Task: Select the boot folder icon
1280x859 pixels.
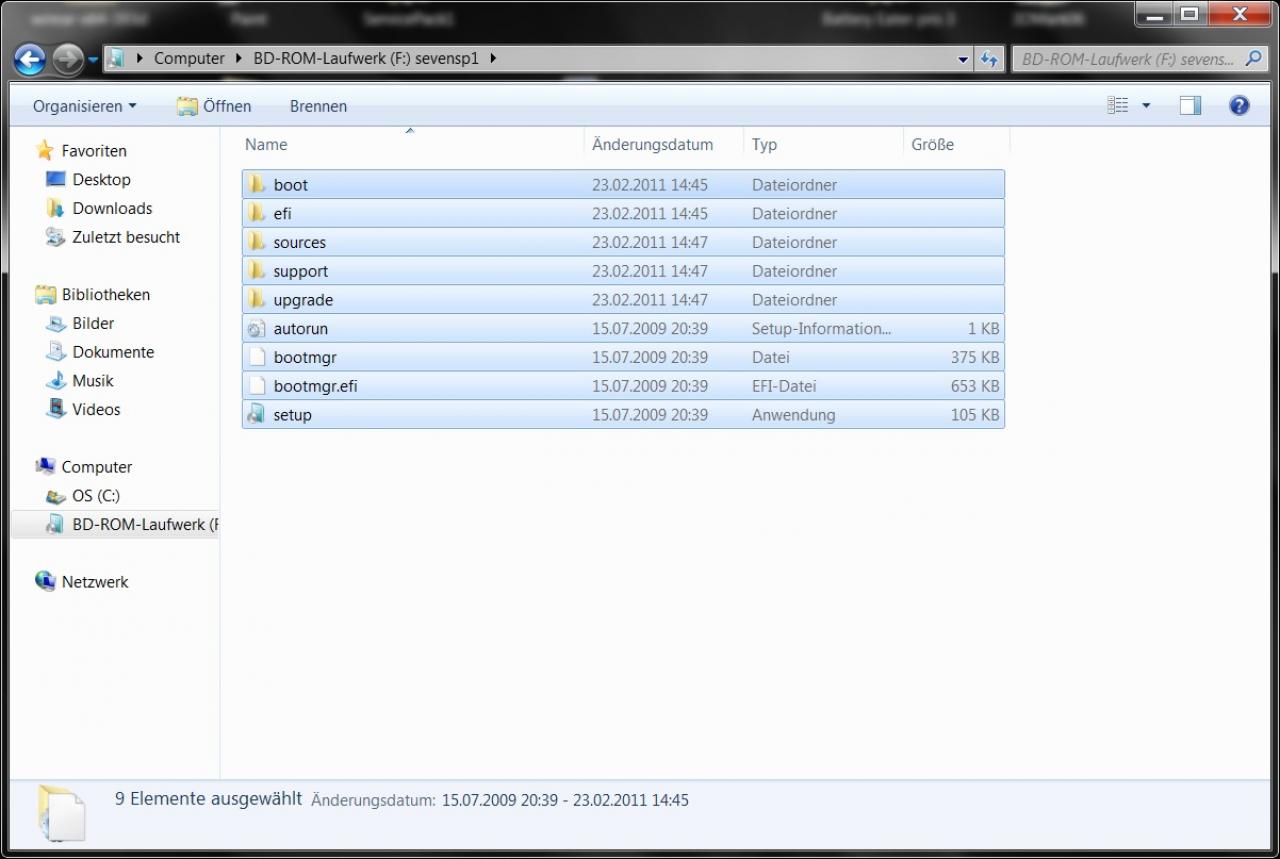Action: [x=257, y=184]
